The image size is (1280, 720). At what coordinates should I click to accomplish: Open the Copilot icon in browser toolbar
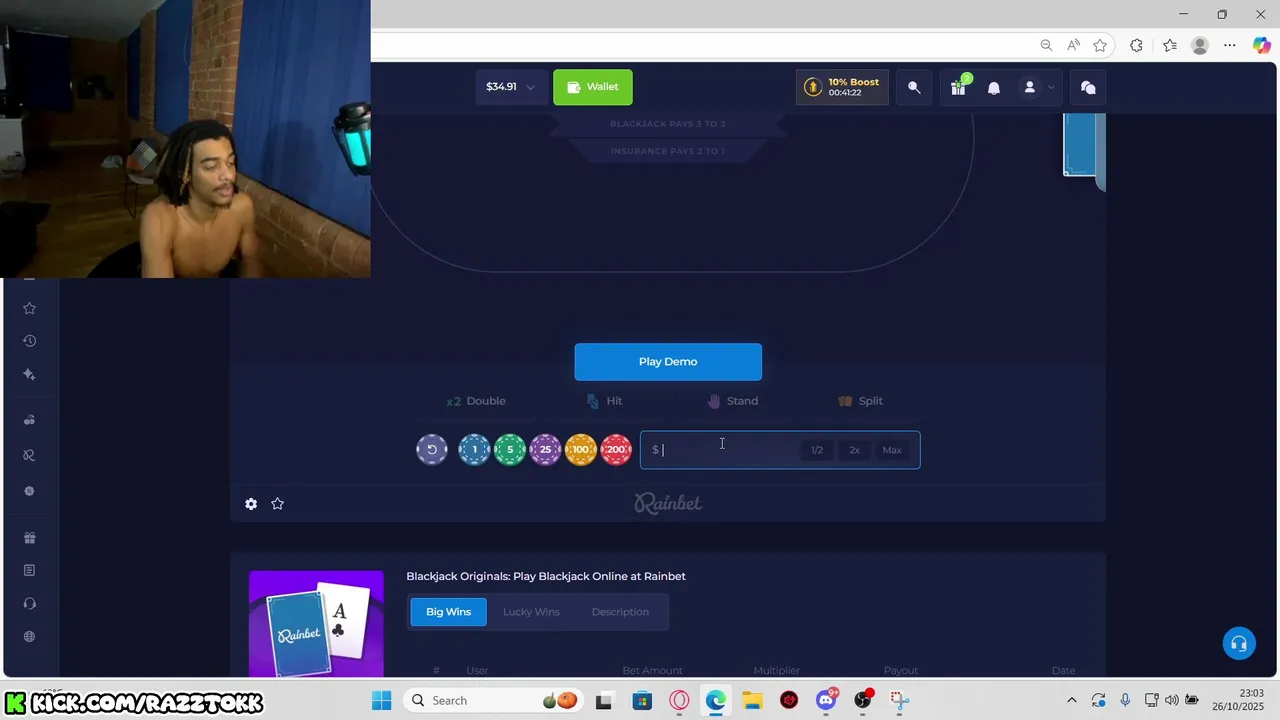point(1262,45)
